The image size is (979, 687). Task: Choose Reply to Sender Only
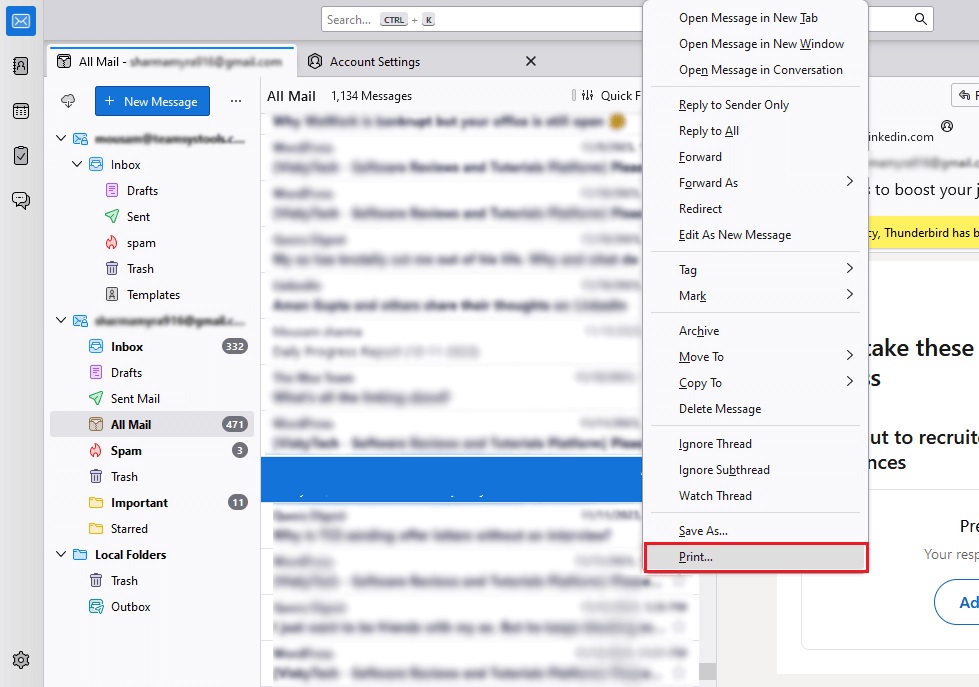(755, 105)
